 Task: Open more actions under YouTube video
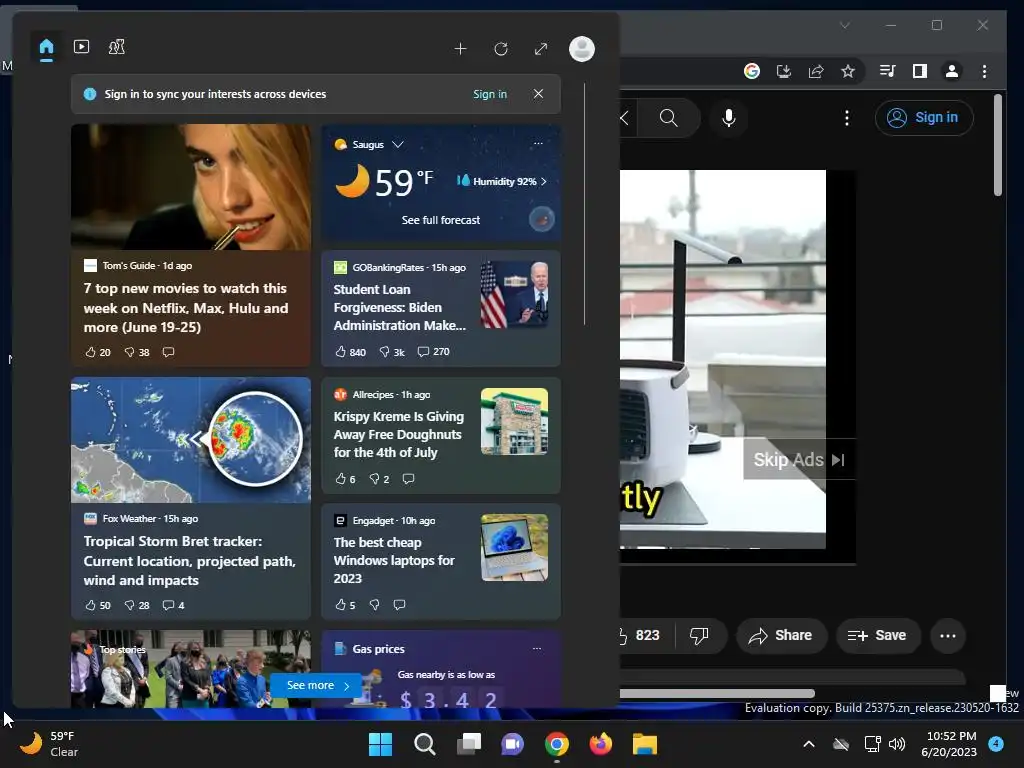point(948,635)
